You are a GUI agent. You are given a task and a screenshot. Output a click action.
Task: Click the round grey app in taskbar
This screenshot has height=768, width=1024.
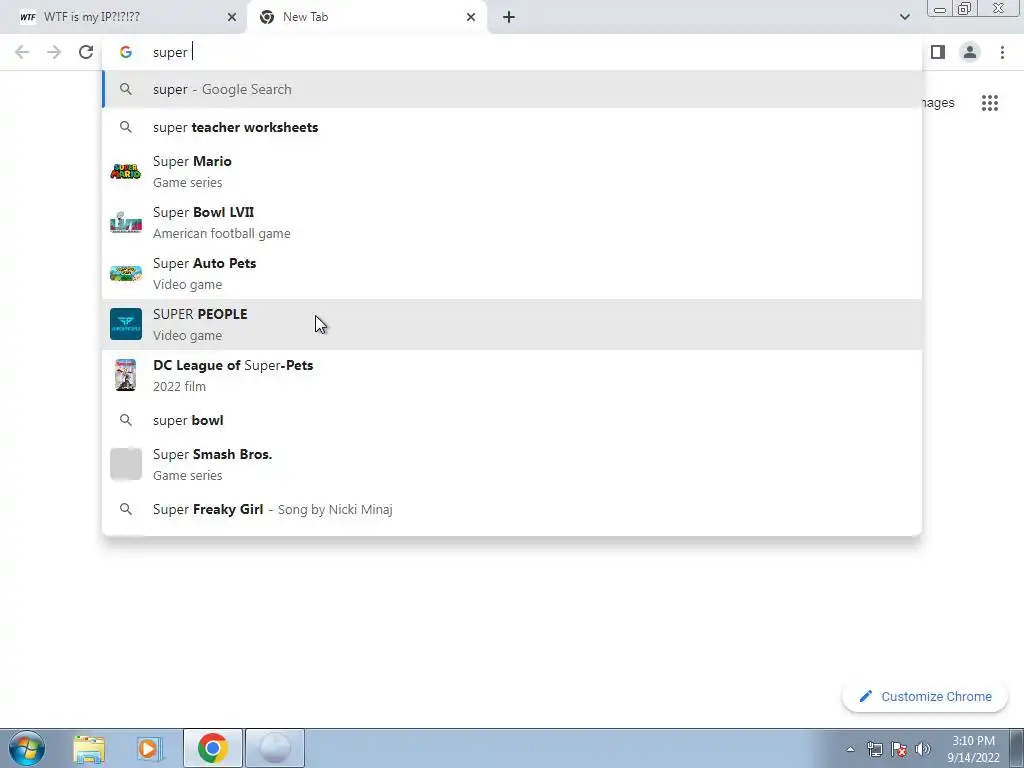275,748
